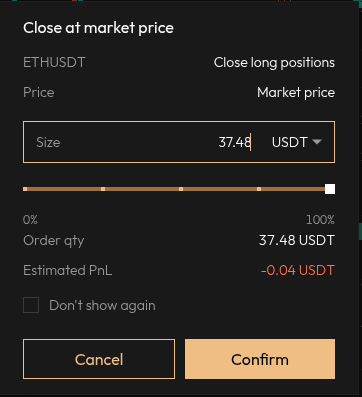Click the Market price value text
This screenshot has height=397, width=362.
coord(296,92)
